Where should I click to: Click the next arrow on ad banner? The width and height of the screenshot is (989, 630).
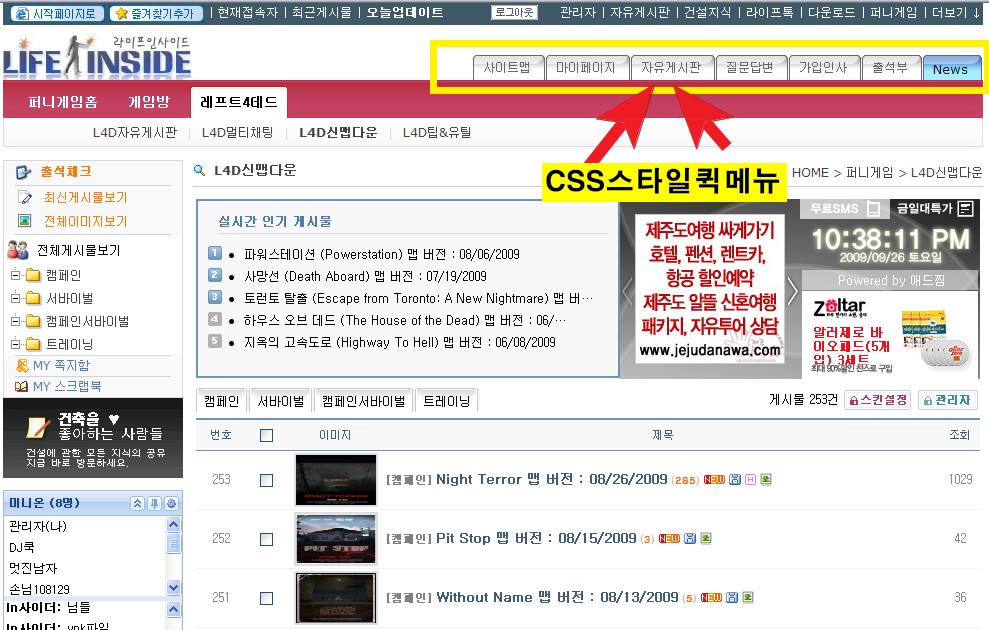pos(793,291)
